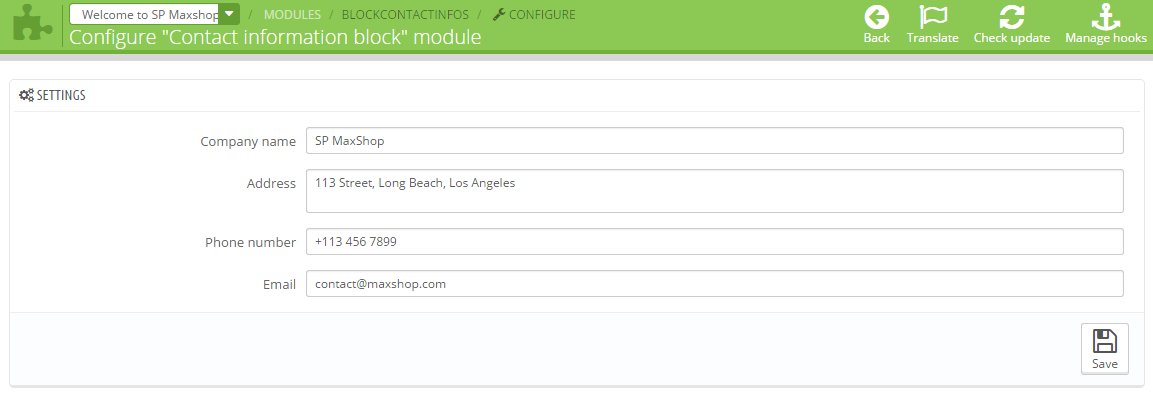Click the Configure Contact information block title

(275, 37)
